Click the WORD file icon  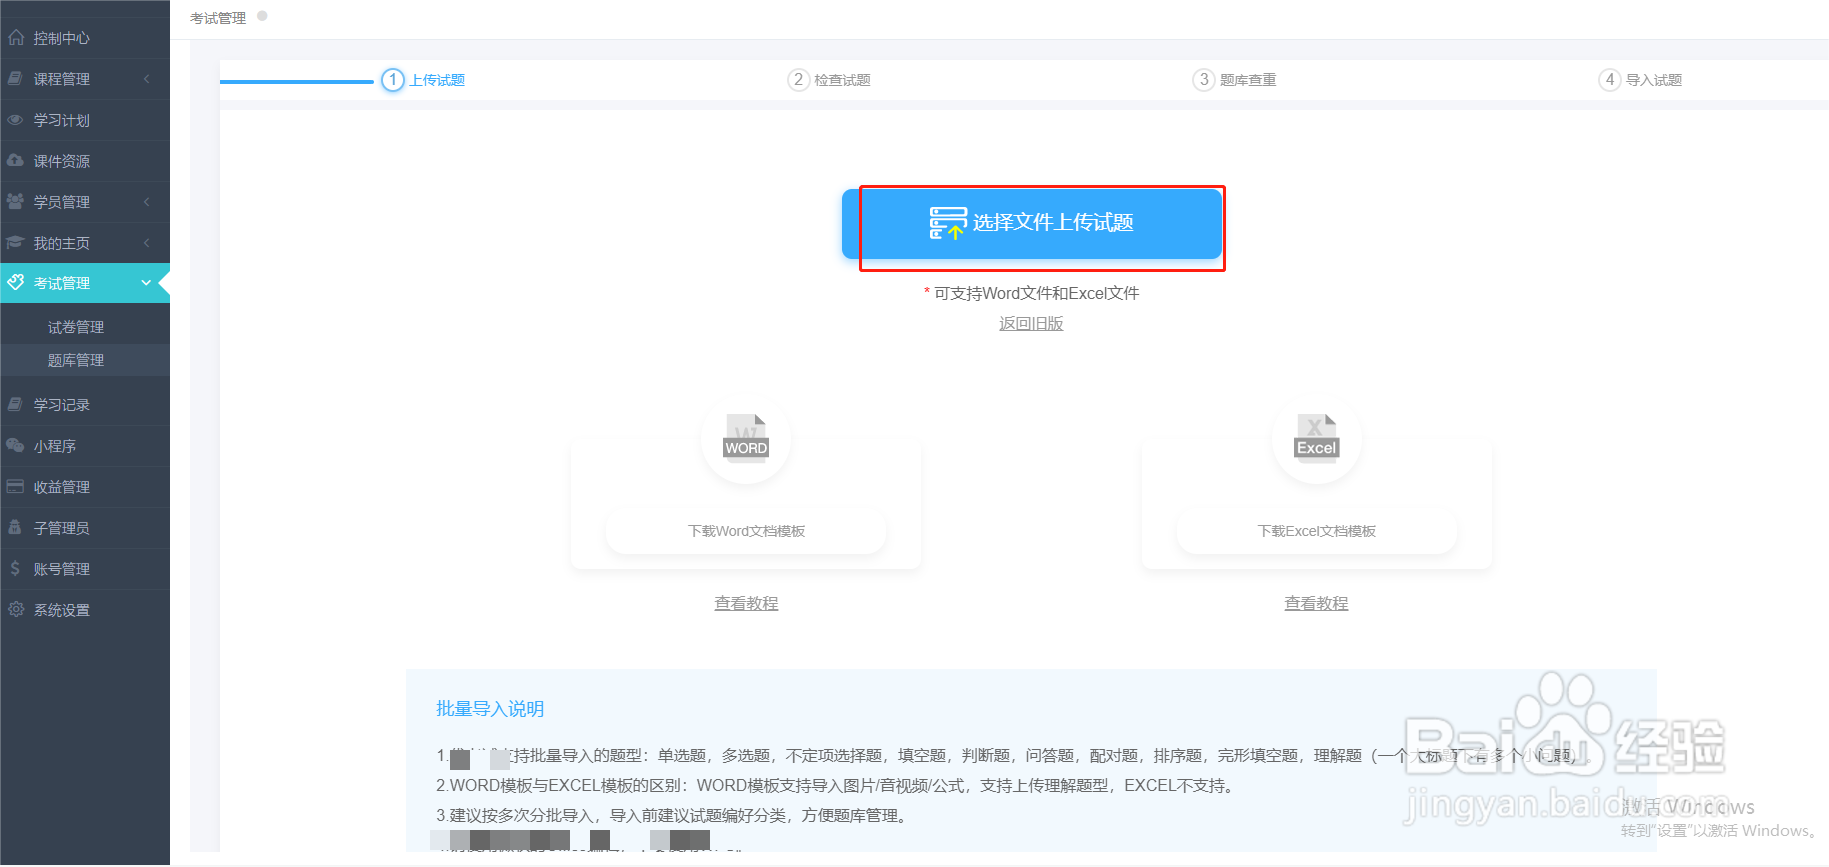coord(746,437)
